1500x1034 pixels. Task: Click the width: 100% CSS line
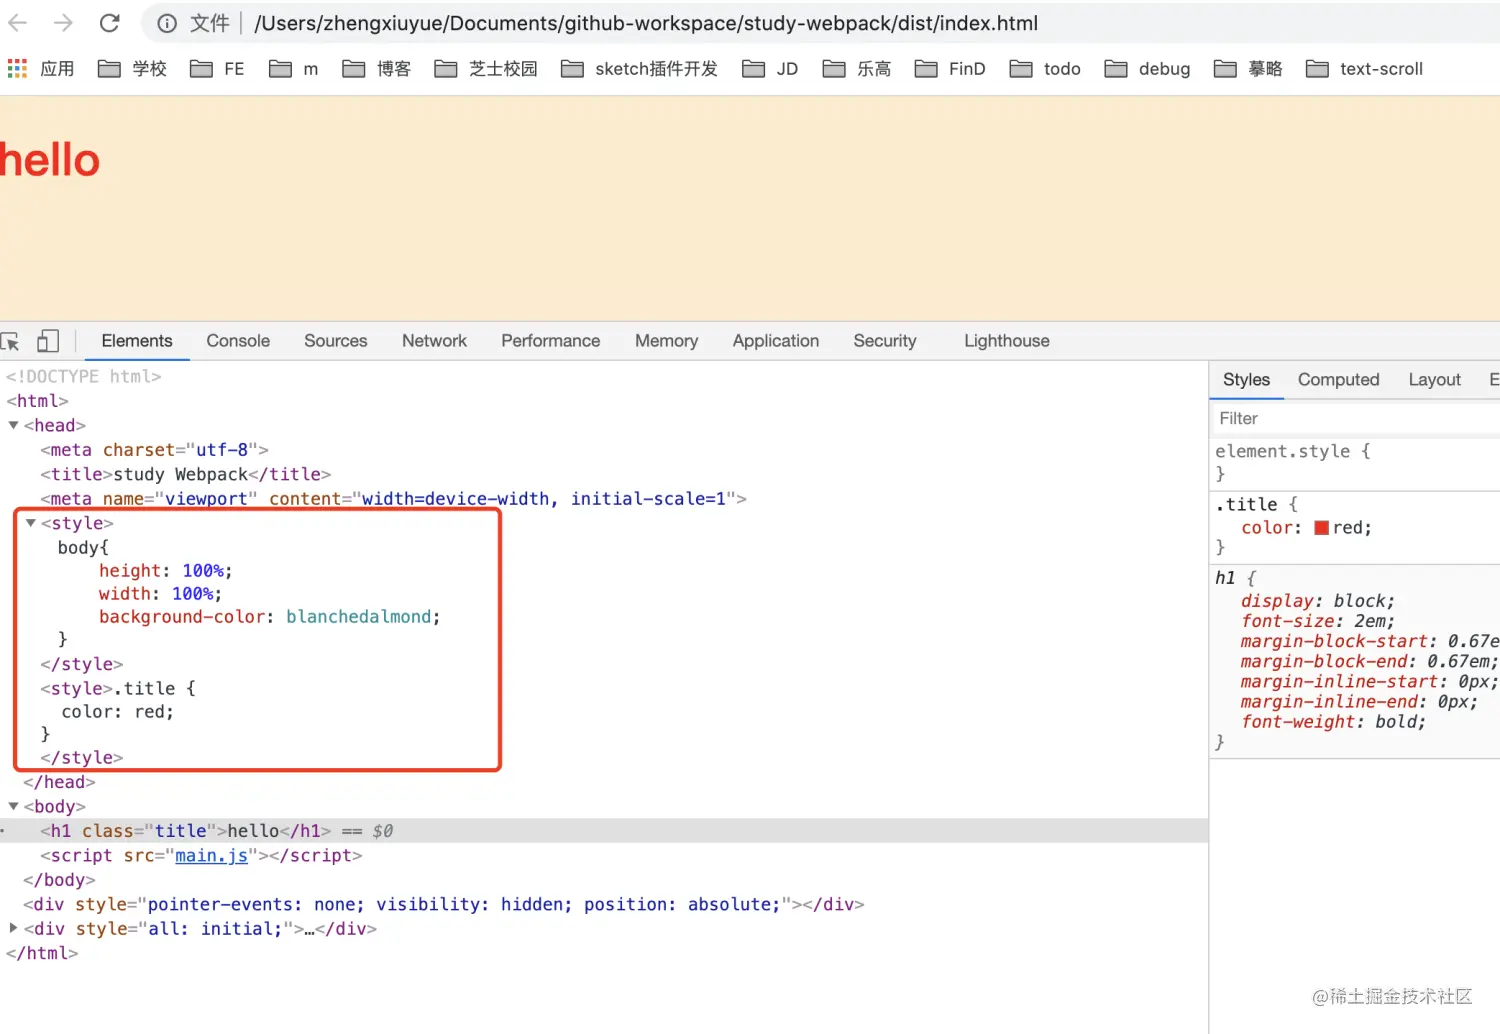(x=160, y=594)
